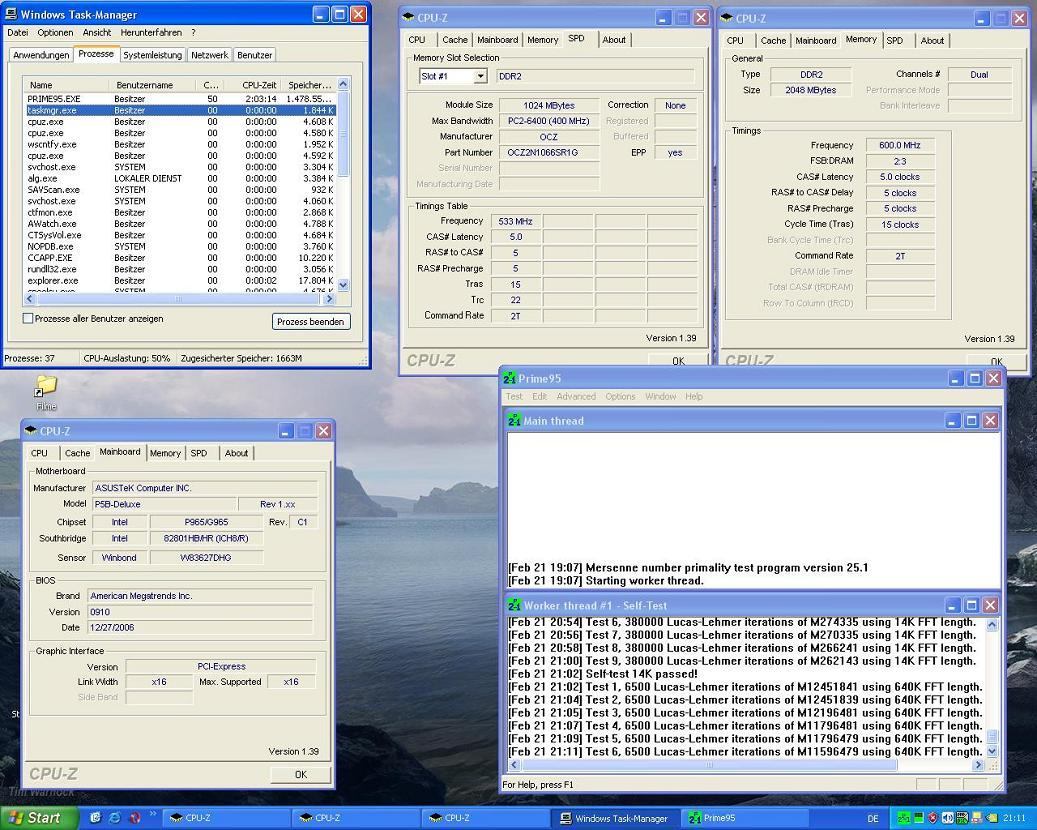1037x830 pixels.
Task: Click process list scrollbar down arrow
Action: point(343,285)
